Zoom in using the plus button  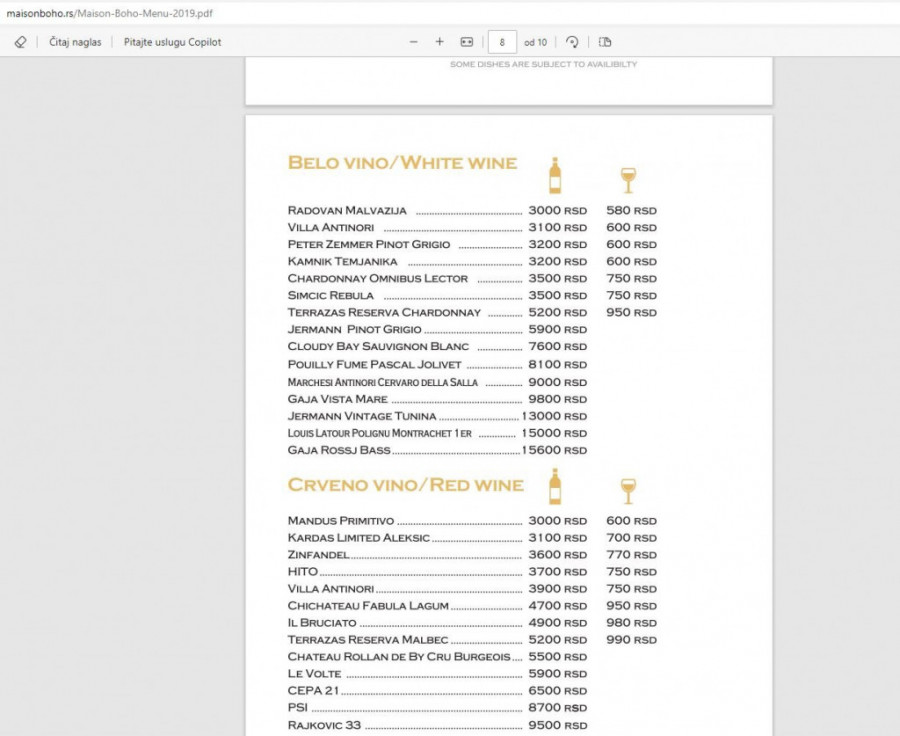(x=439, y=42)
